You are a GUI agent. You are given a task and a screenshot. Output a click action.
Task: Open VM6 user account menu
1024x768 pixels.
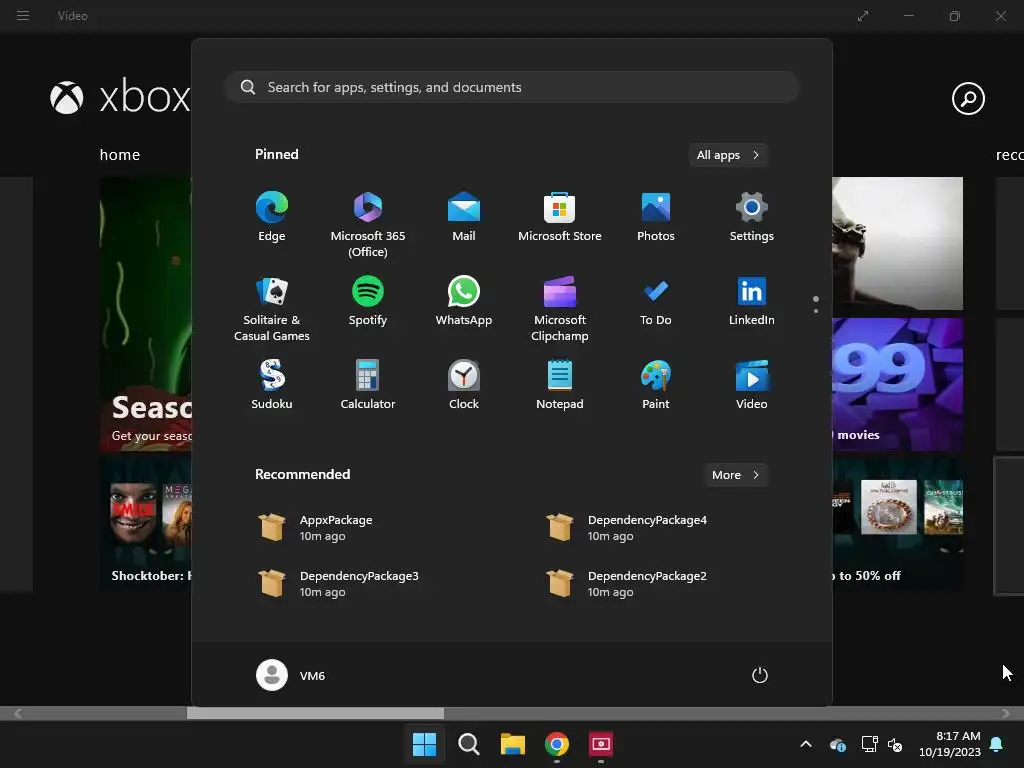point(291,675)
